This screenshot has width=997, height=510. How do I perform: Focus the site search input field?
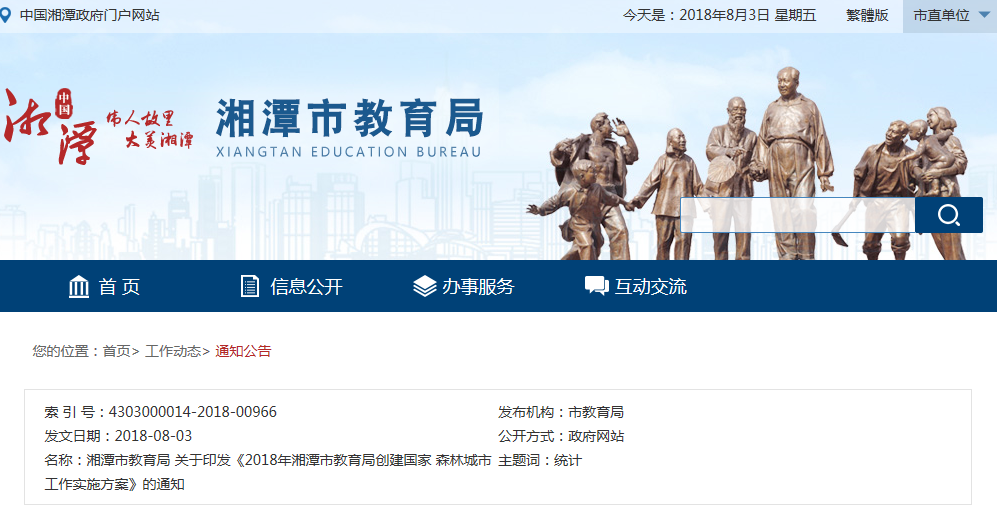(797, 215)
